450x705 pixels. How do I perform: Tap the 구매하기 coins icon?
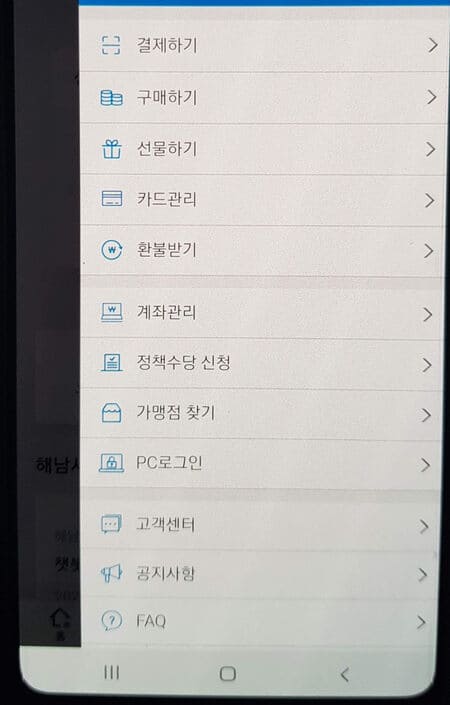[x=111, y=98]
